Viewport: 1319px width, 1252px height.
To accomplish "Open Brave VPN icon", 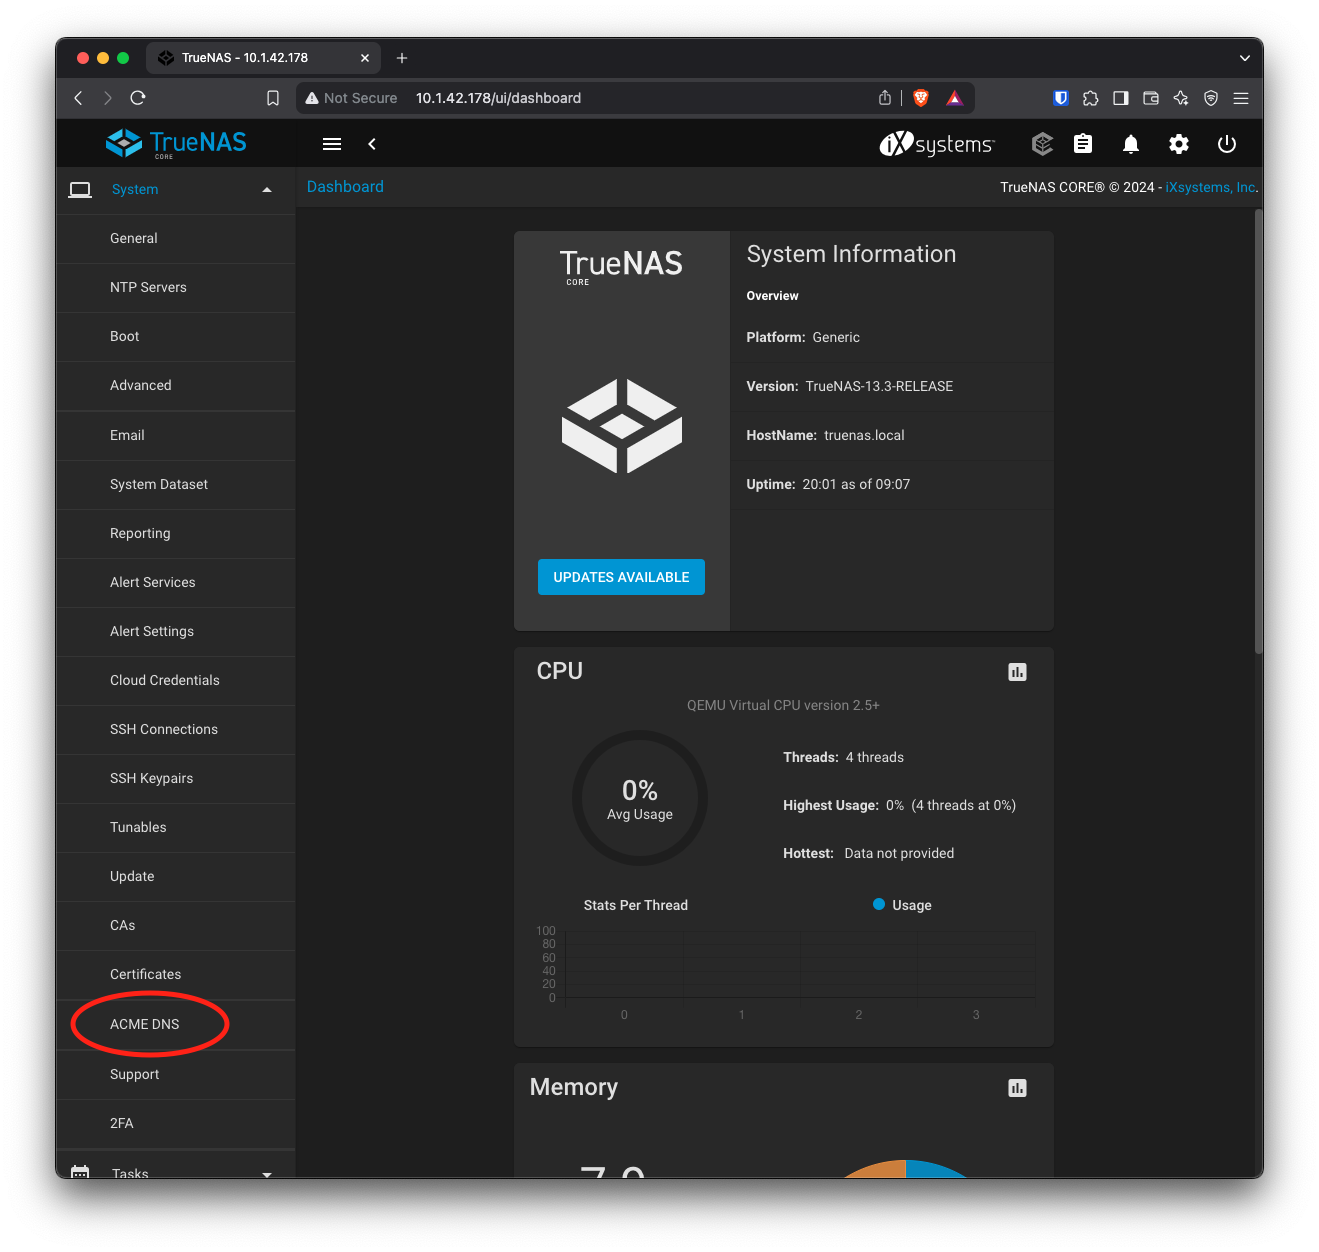I will pyautogui.click(x=1211, y=98).
